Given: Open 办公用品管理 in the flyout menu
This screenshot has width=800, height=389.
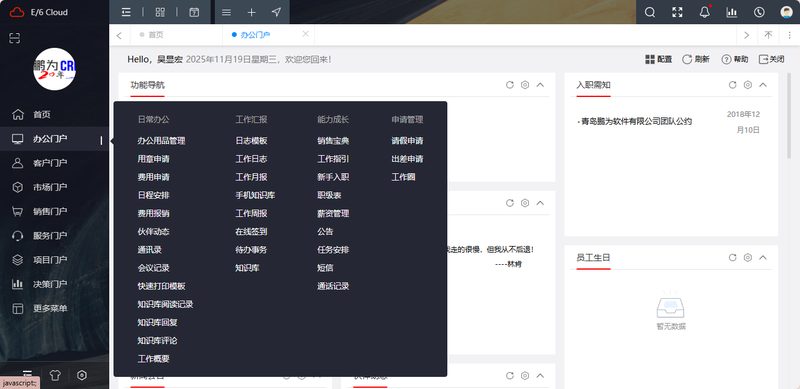Looking at the screenshot, I should click(161, 140).
